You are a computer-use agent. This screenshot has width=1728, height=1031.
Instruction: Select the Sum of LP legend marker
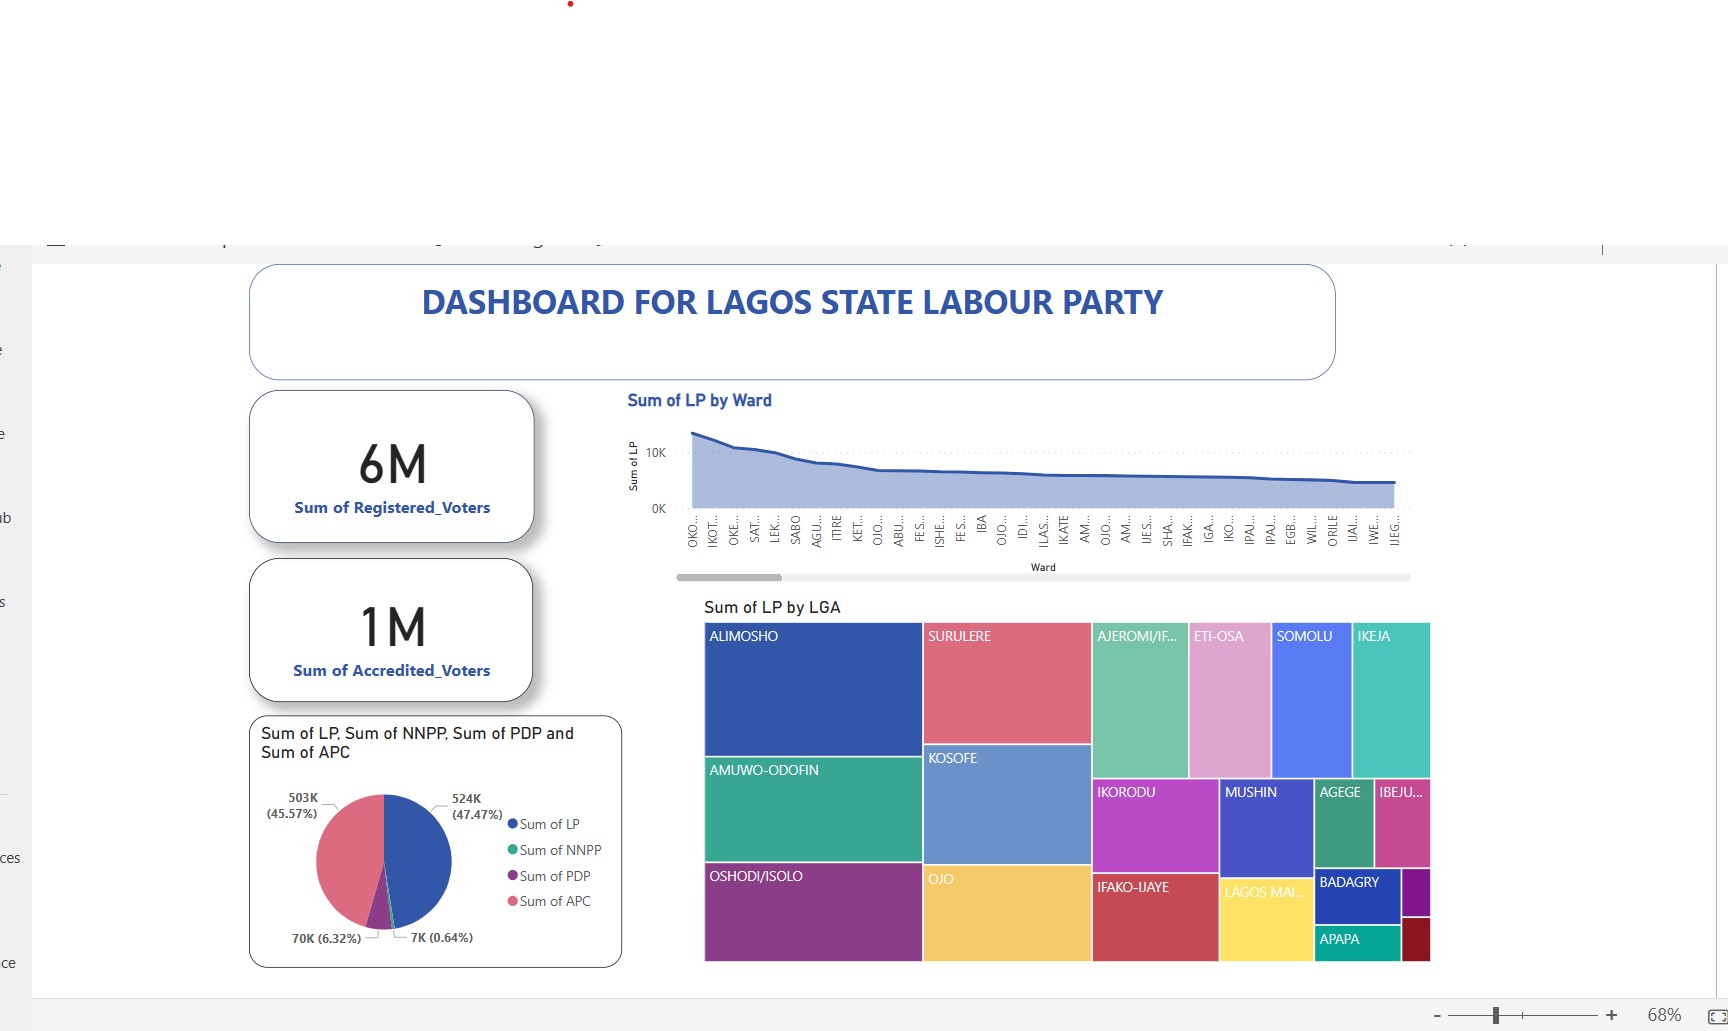coord(513,824)
